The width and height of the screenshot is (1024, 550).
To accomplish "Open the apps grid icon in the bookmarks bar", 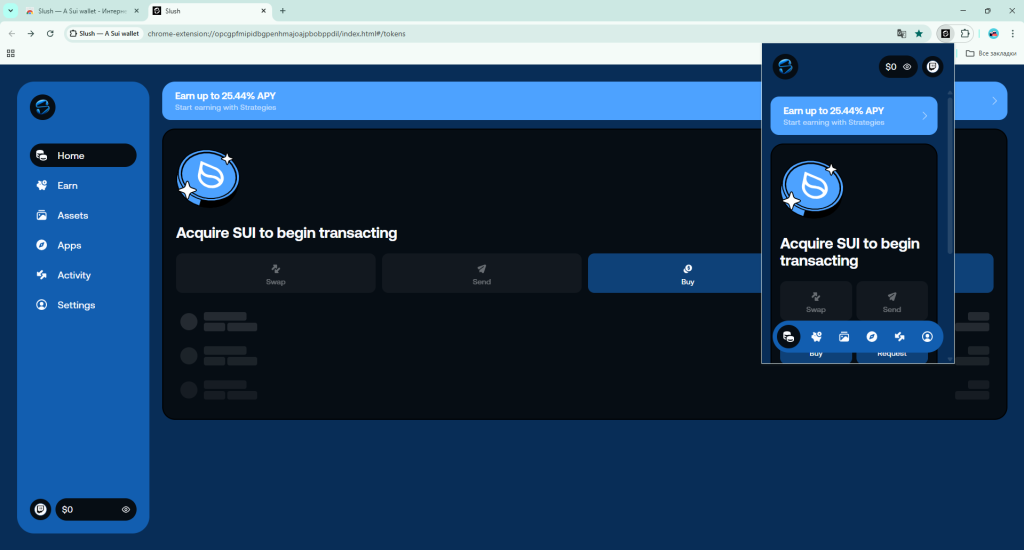I will pos(10,54).
